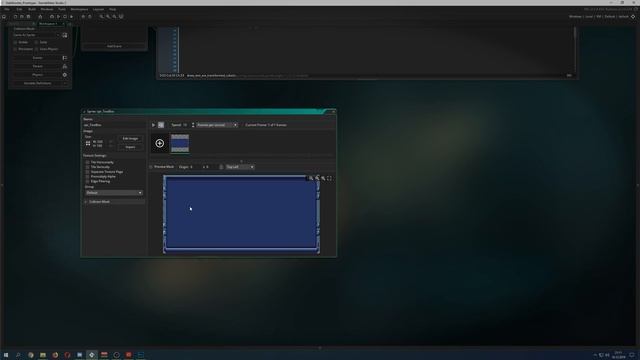Run the game with the Play toolbar icon
The width and height of the screenshot is (640, 360).
58,17
